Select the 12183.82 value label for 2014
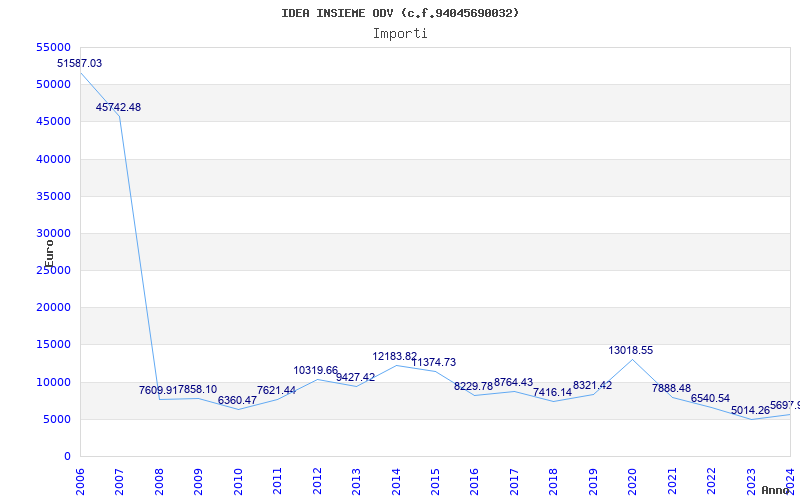Image resolution: width=800 pixels, height=500 pixels. (x=395, y=357)
